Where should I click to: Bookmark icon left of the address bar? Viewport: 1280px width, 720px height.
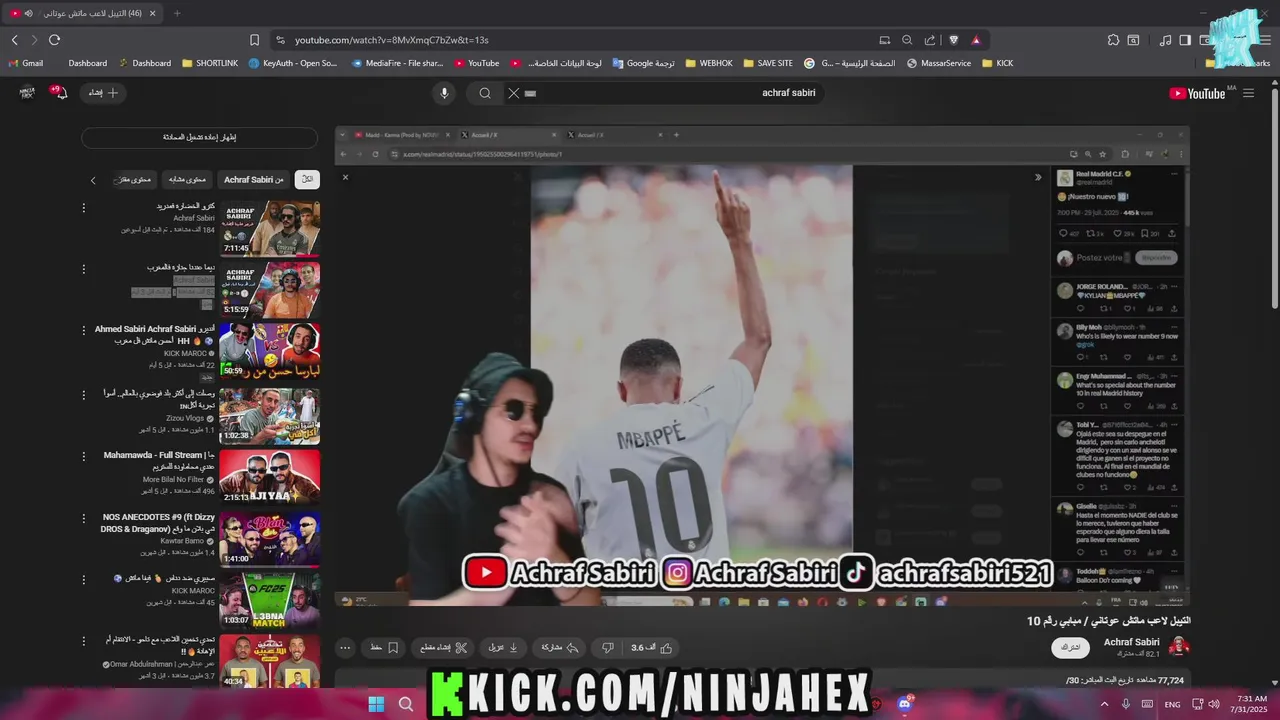[254, 40]
